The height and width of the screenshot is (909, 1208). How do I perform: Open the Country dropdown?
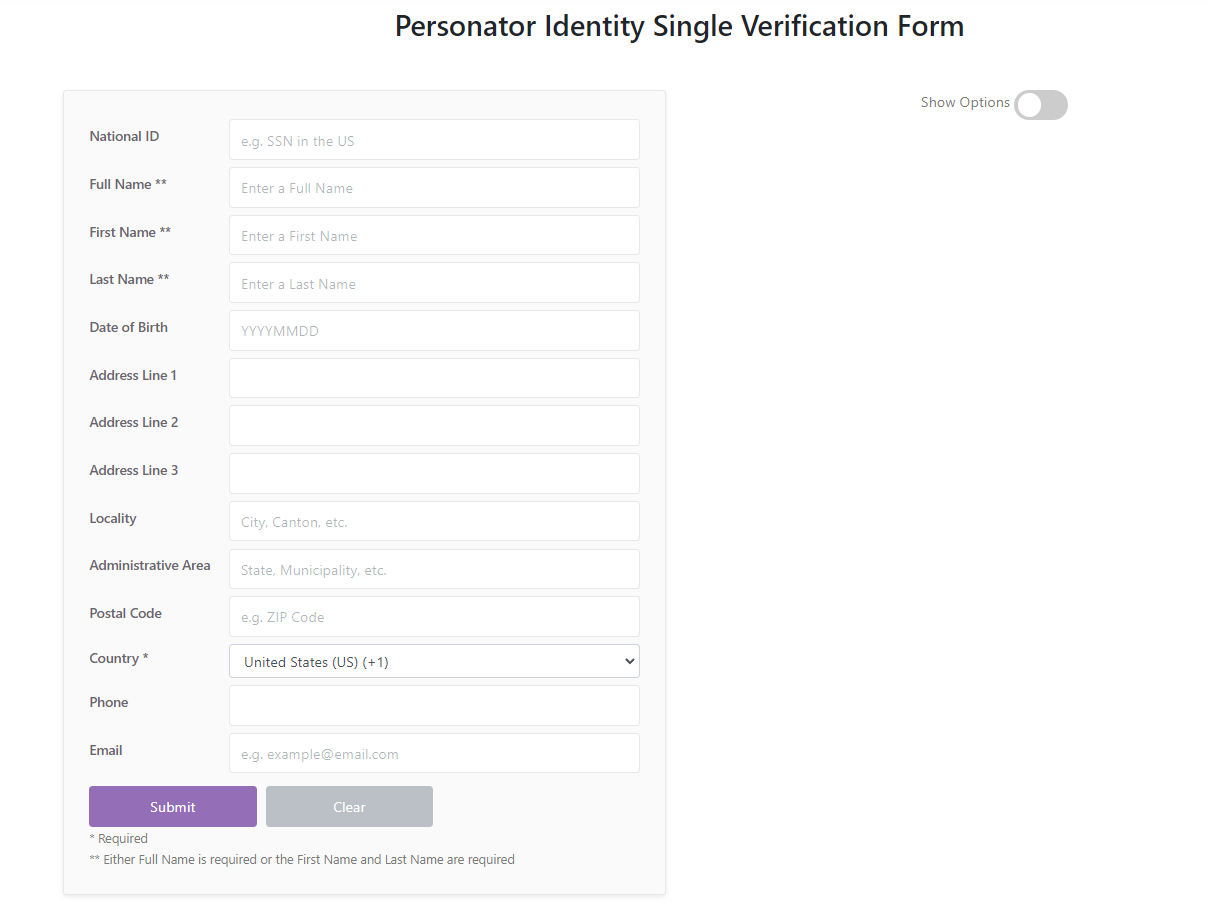click(434, 661)
